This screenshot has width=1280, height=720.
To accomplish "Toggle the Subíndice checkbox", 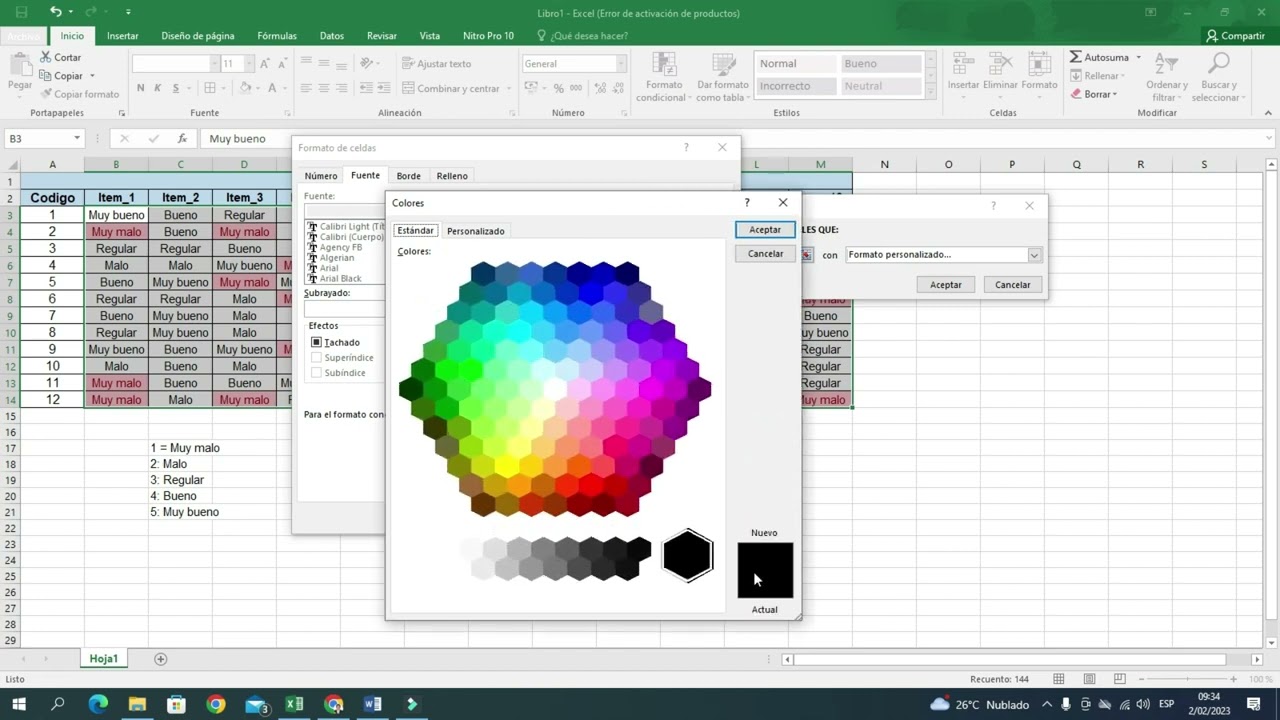I will tap(317, 372).
